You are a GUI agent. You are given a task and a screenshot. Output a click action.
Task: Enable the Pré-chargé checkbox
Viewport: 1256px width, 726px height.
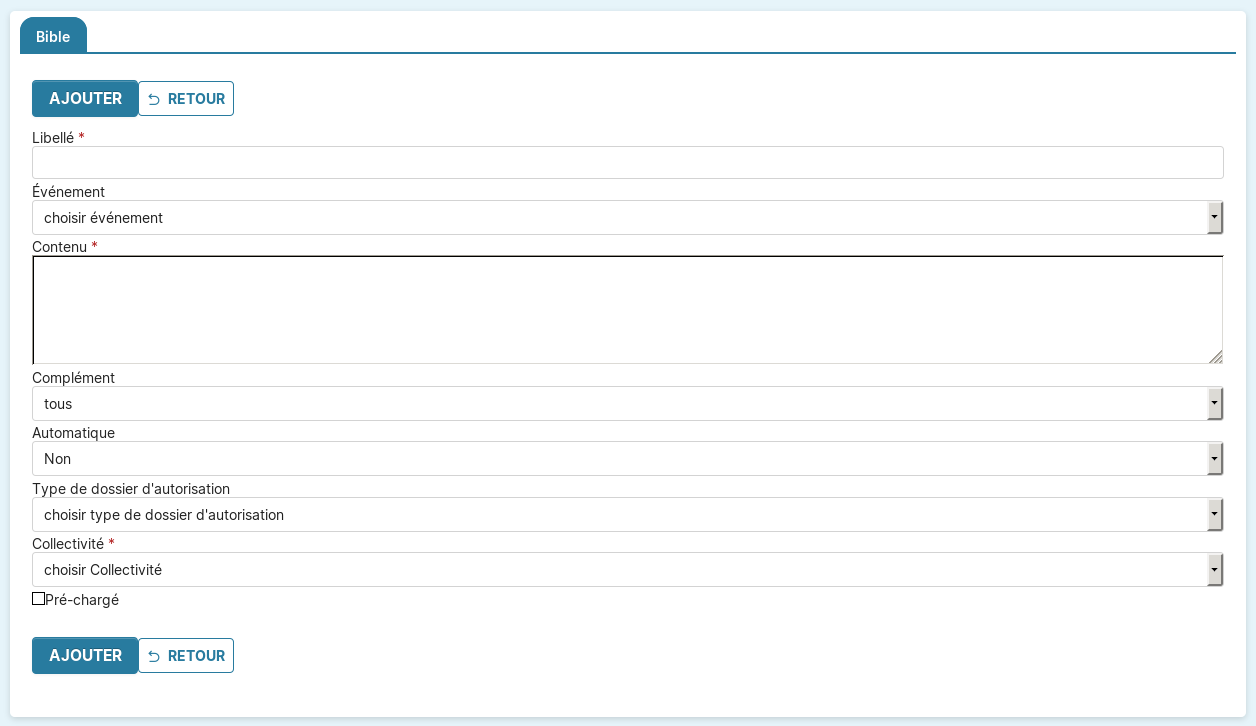click(x=39, y=599)
